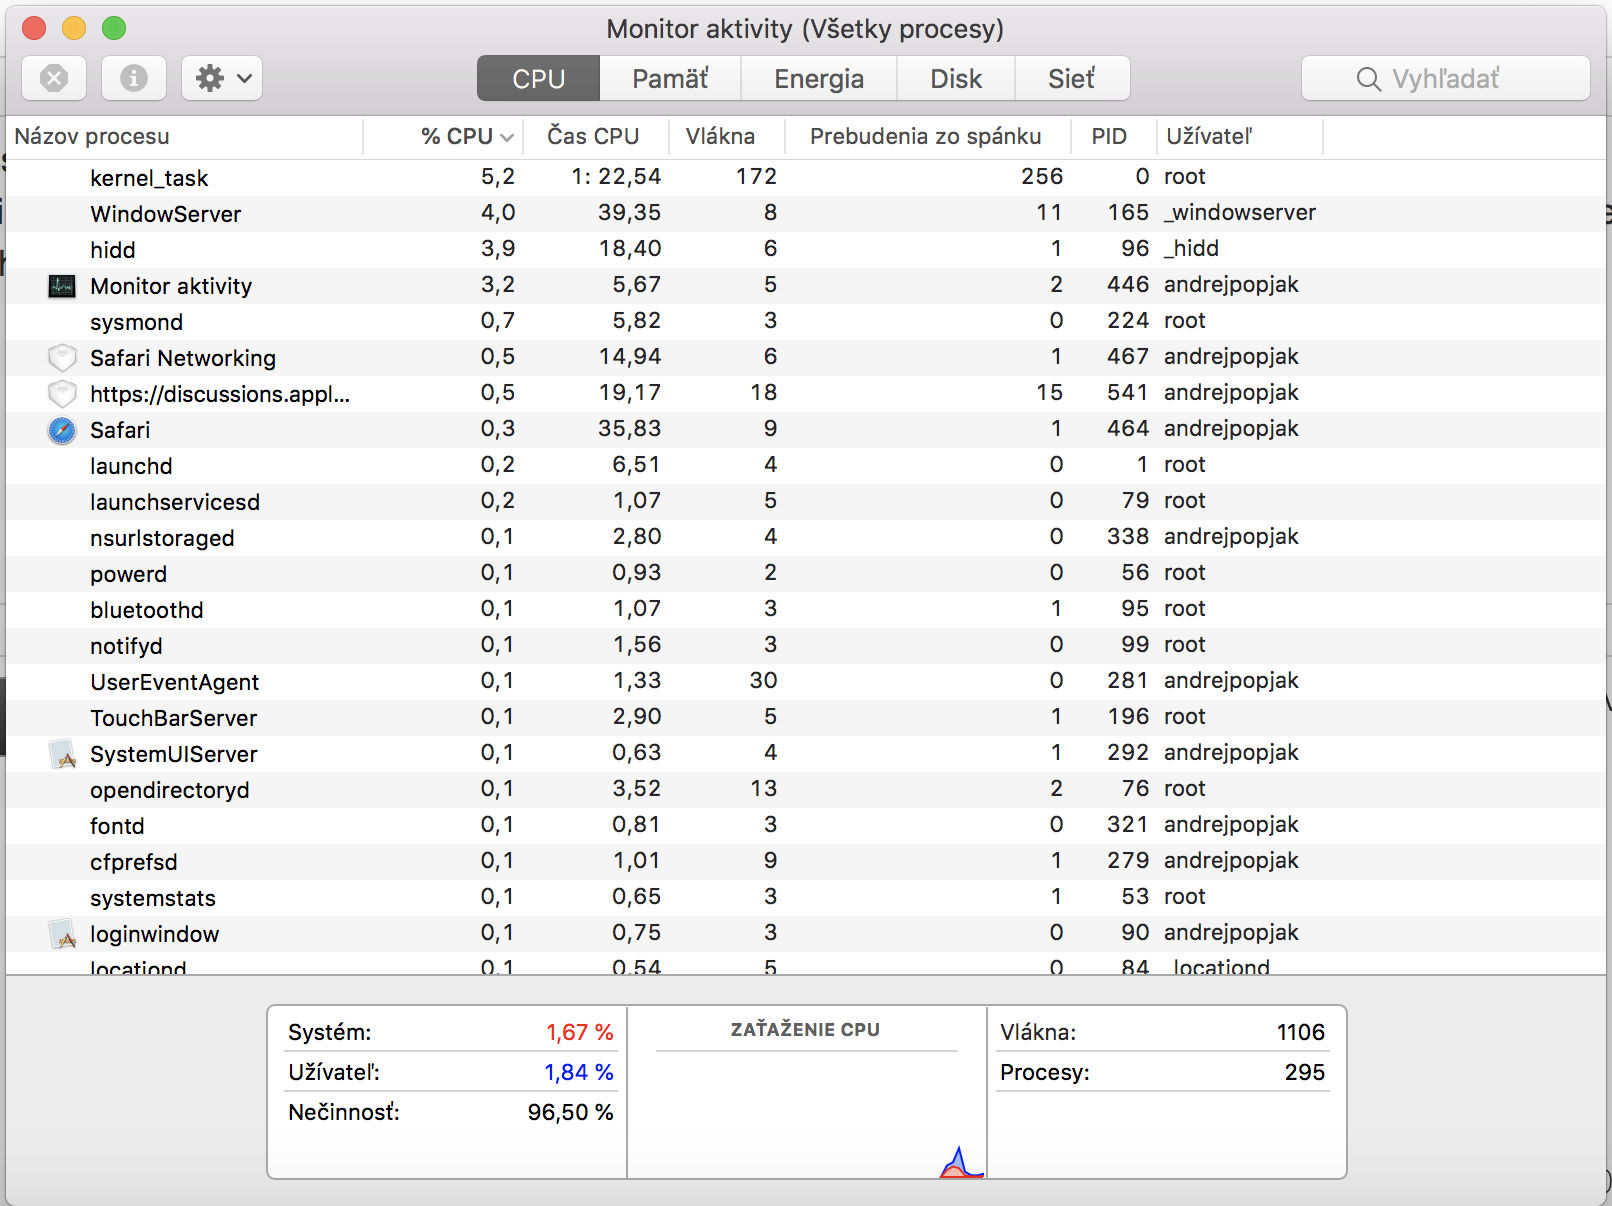The image size is (1612, 1206).
Task: Select the UserEventAgent process
Action: (x=806, y=682)
